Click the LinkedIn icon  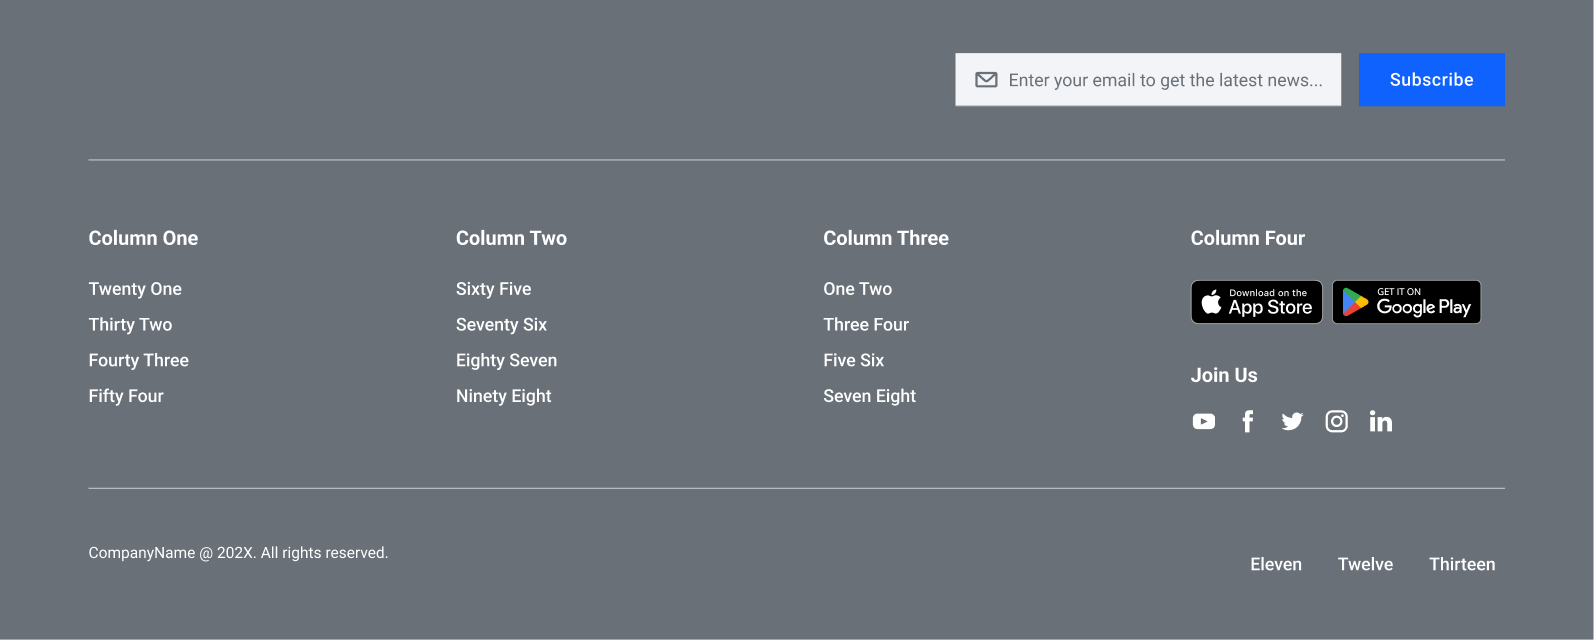1381,422
